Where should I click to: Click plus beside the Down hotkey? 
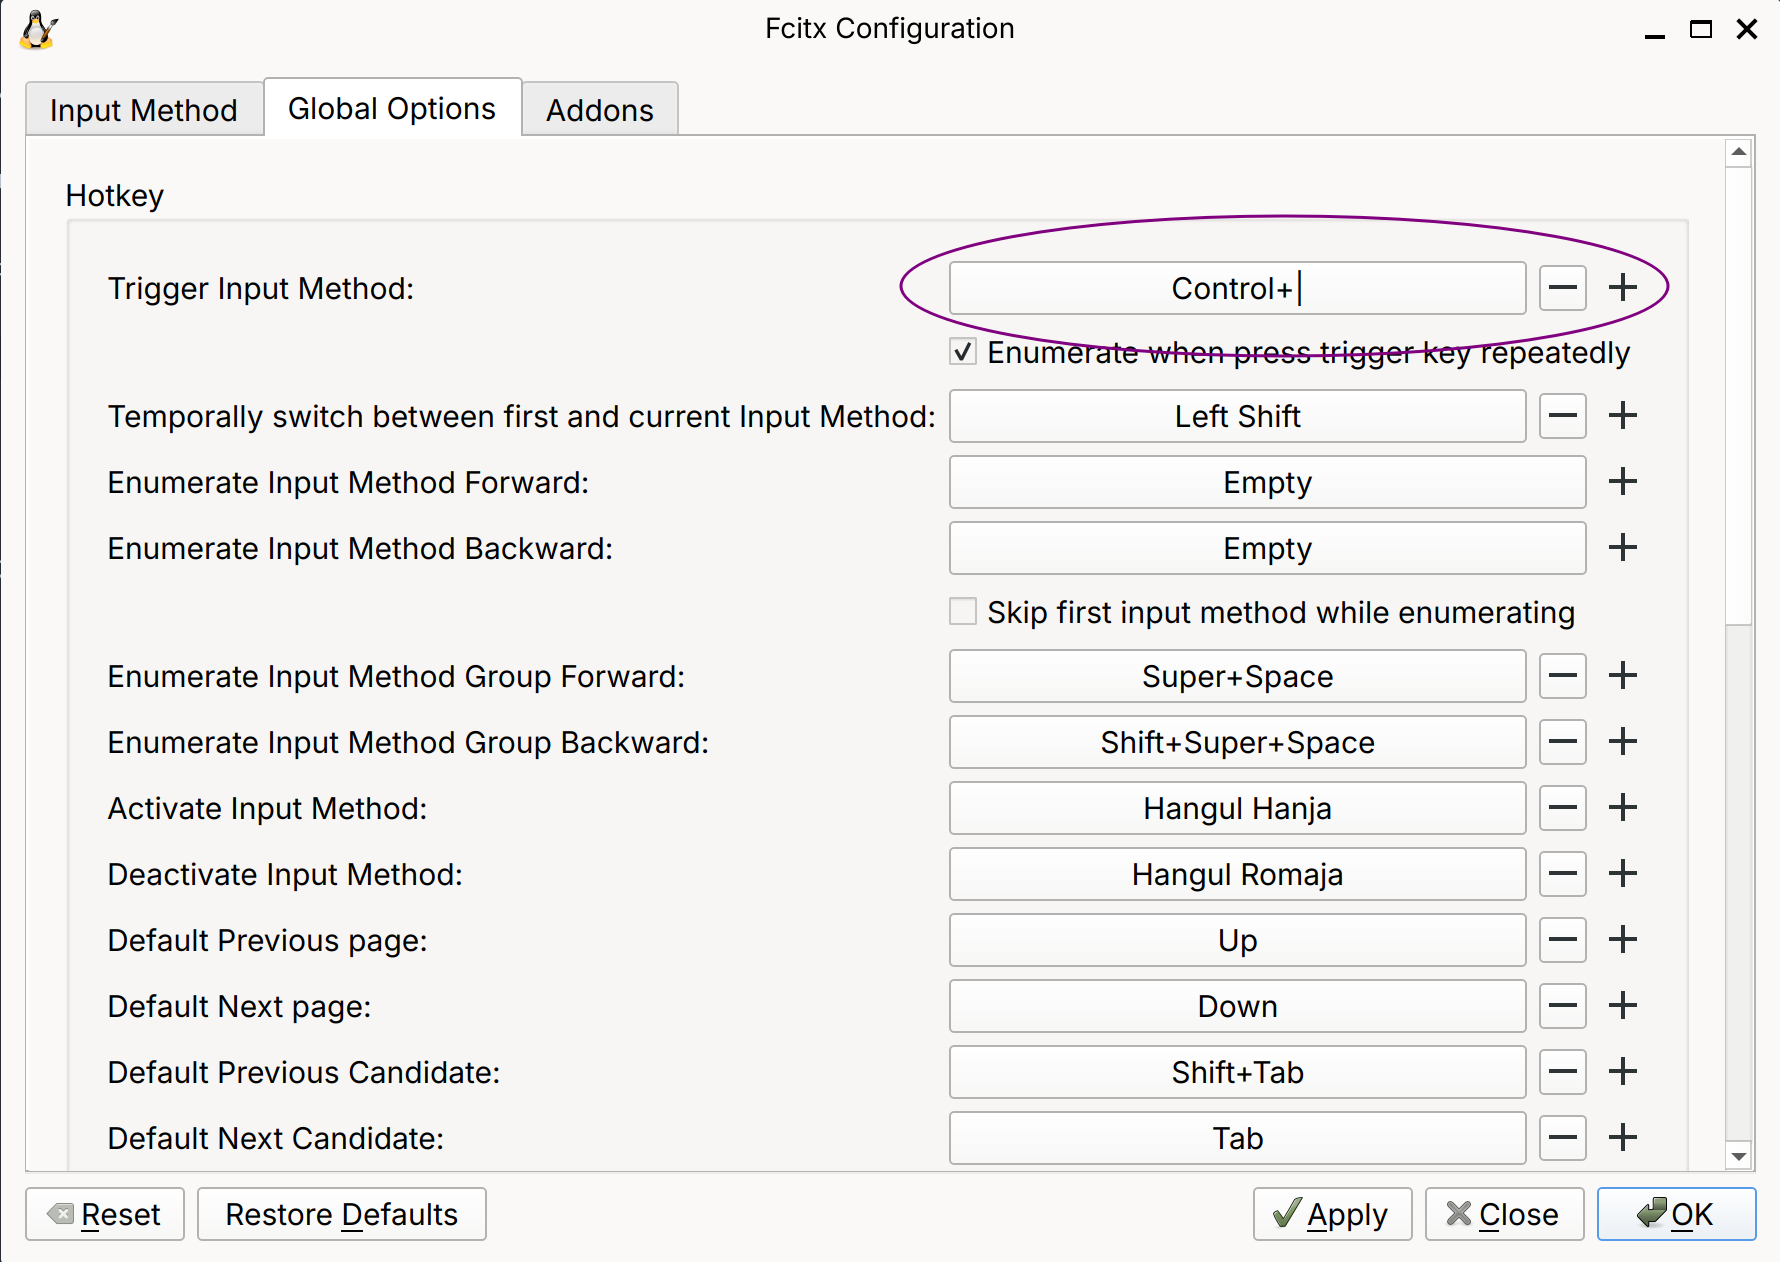pos(1623,1006)
